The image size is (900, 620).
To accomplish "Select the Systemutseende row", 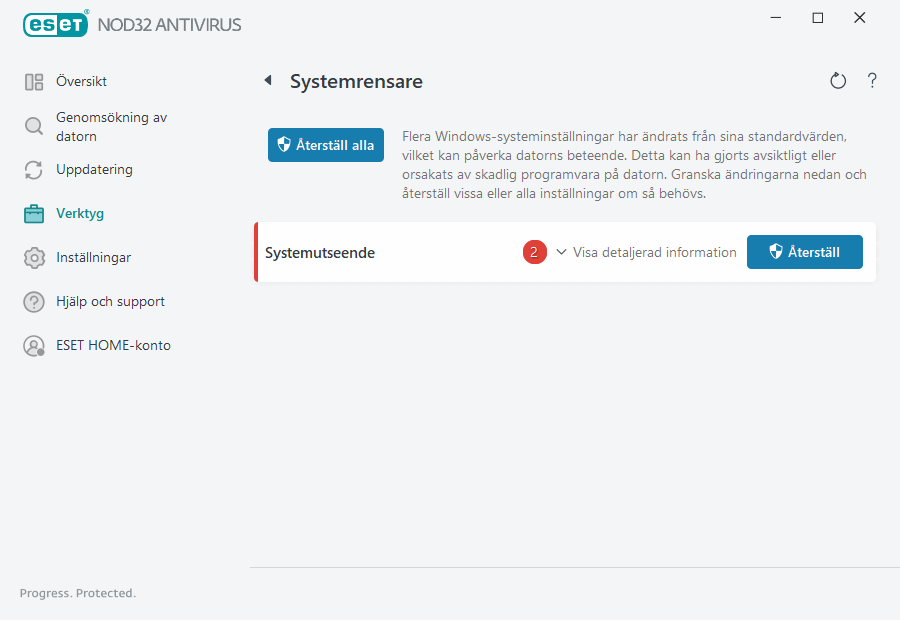I will (320, 254).
